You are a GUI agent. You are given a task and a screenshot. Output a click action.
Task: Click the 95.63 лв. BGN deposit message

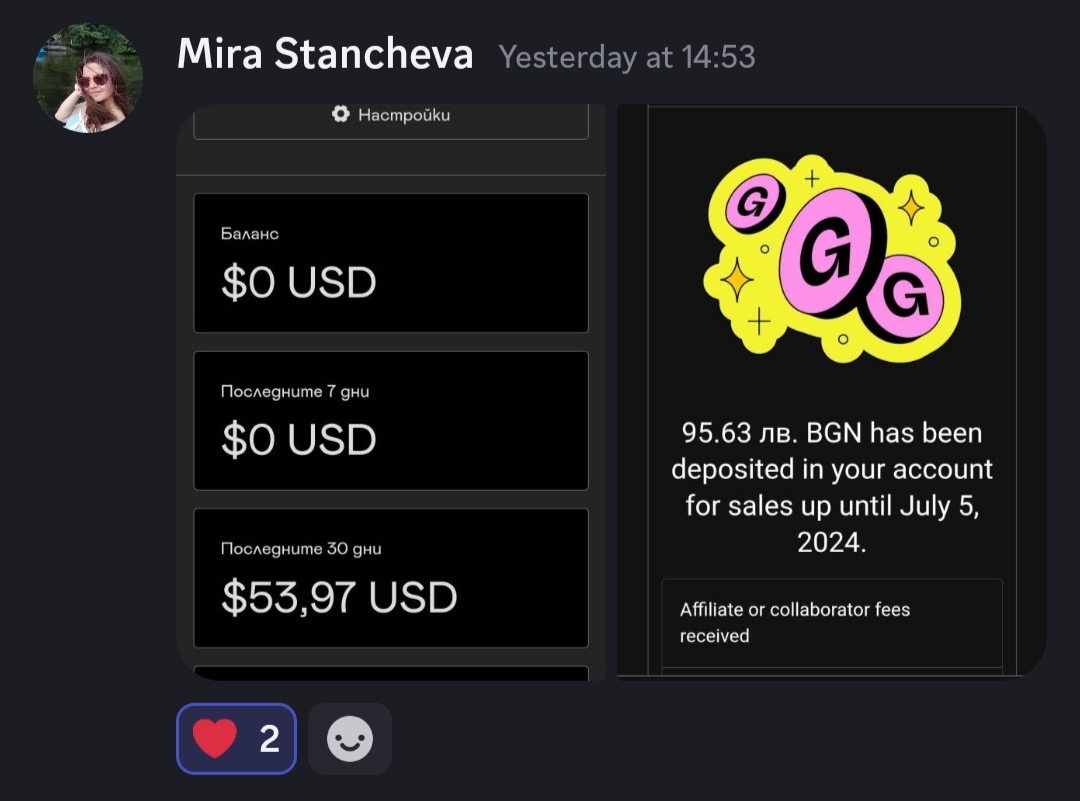point(831,487)
